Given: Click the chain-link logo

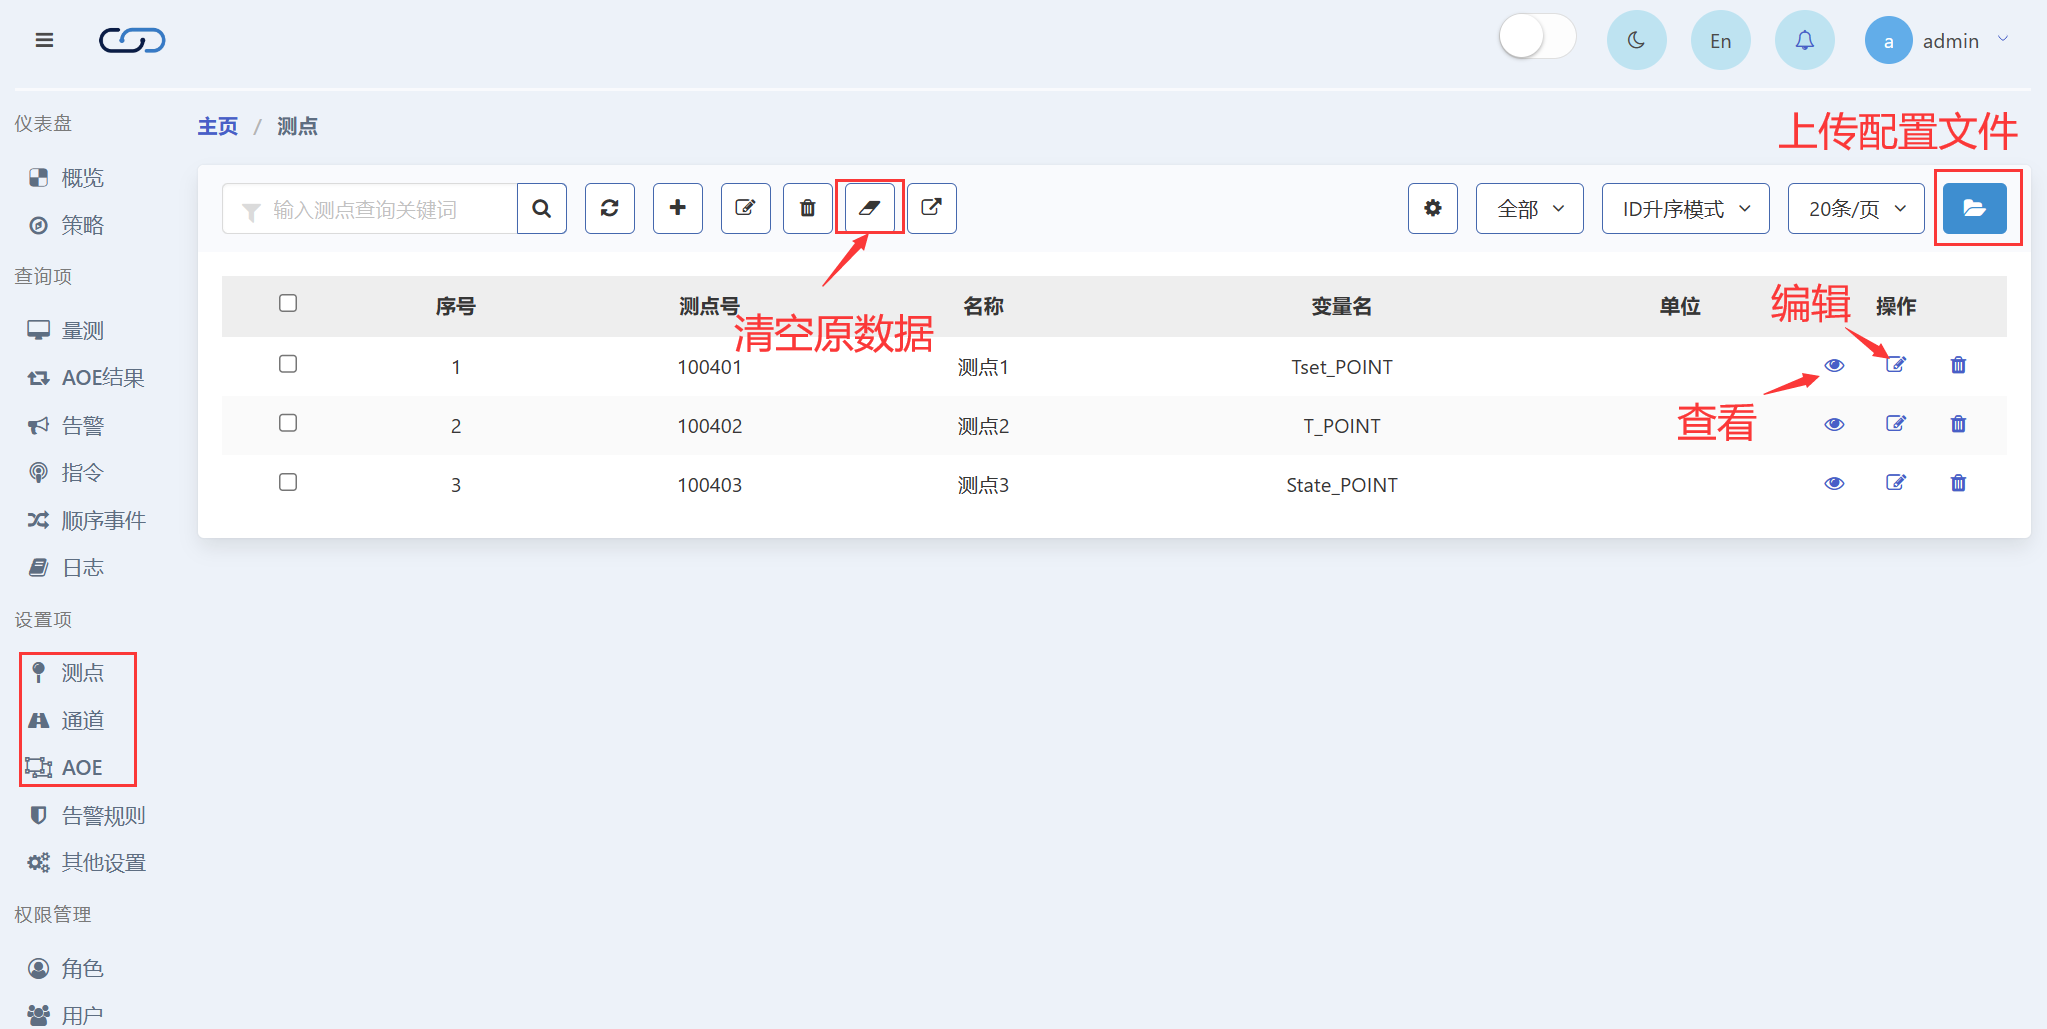Looking at the screenshot, I should click(x=132, y=40).
